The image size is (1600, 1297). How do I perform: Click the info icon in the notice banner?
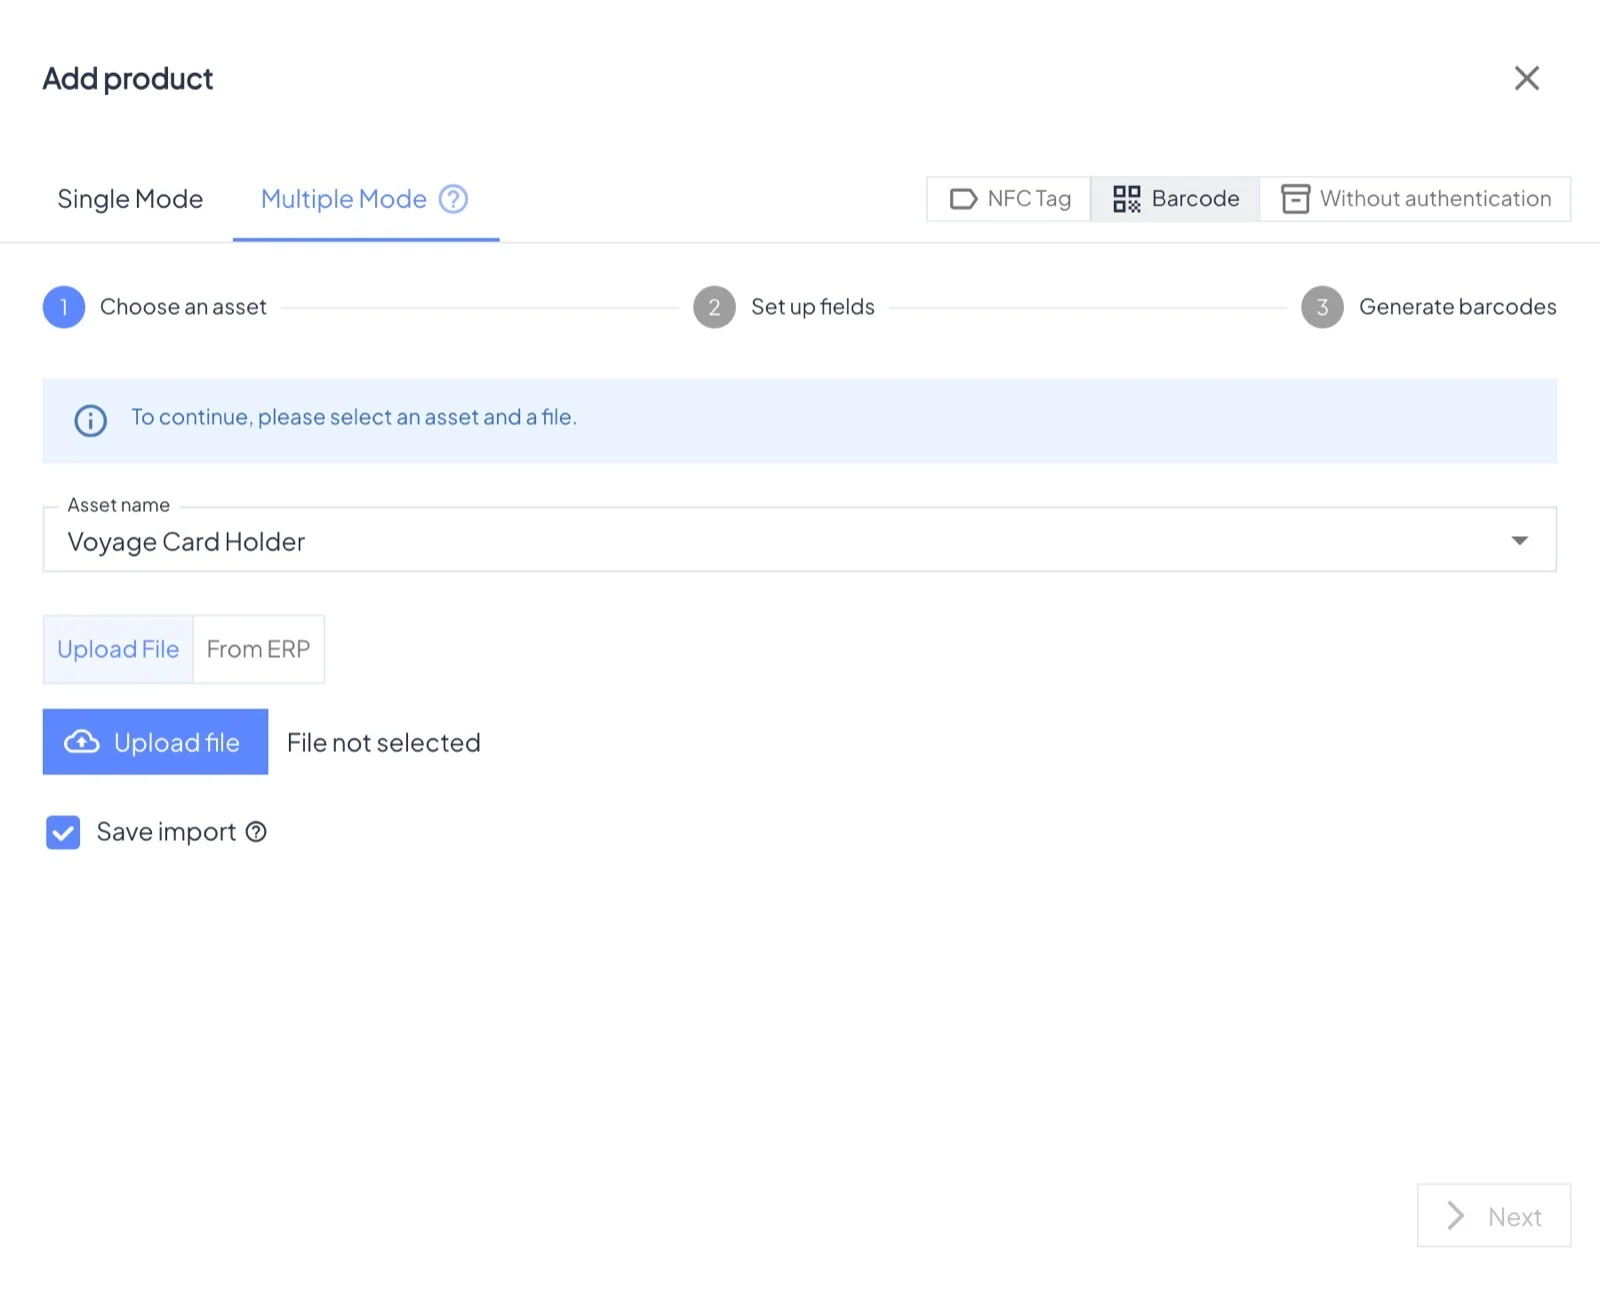click(x=91, y=420)
